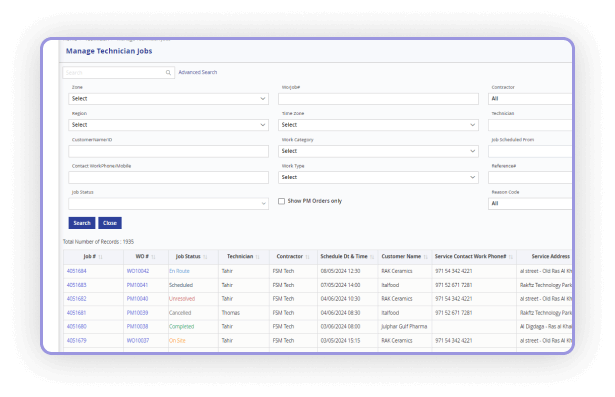This screenshot has width=615, height=397.
Task: Click the search magnifier icon
Action: click(x=168, y=73)
